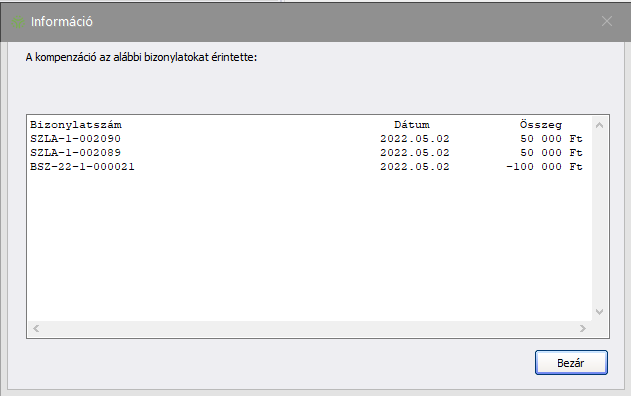Click the empty area in the document list
This screenshot has height=396, width=631.
309,245
